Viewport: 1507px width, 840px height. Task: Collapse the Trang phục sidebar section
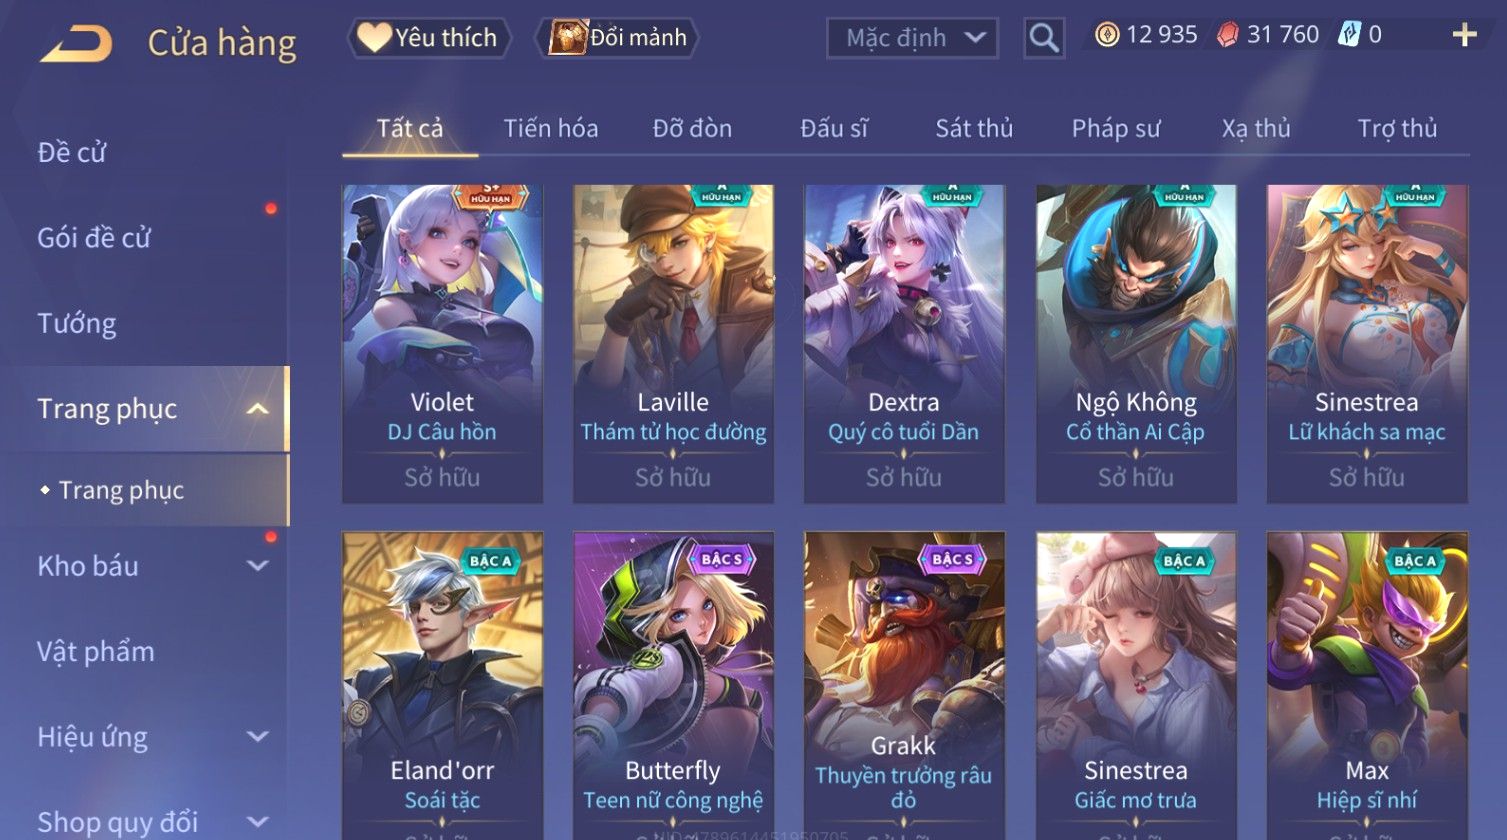coord(257,409)
